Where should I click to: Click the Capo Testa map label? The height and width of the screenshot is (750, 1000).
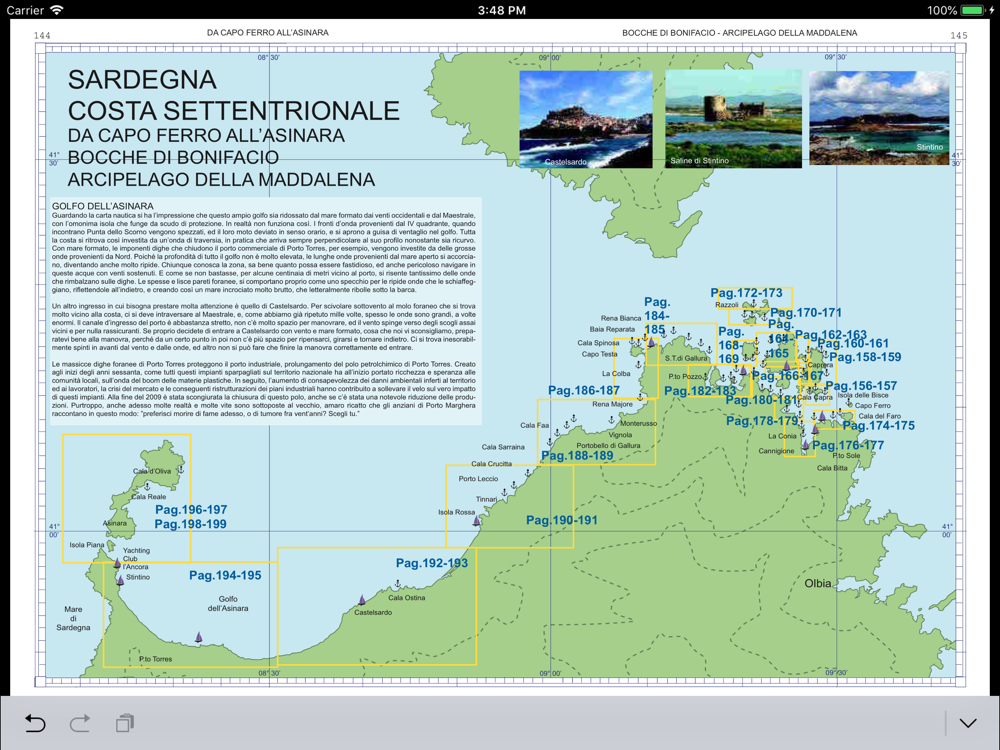click(599, 355)
